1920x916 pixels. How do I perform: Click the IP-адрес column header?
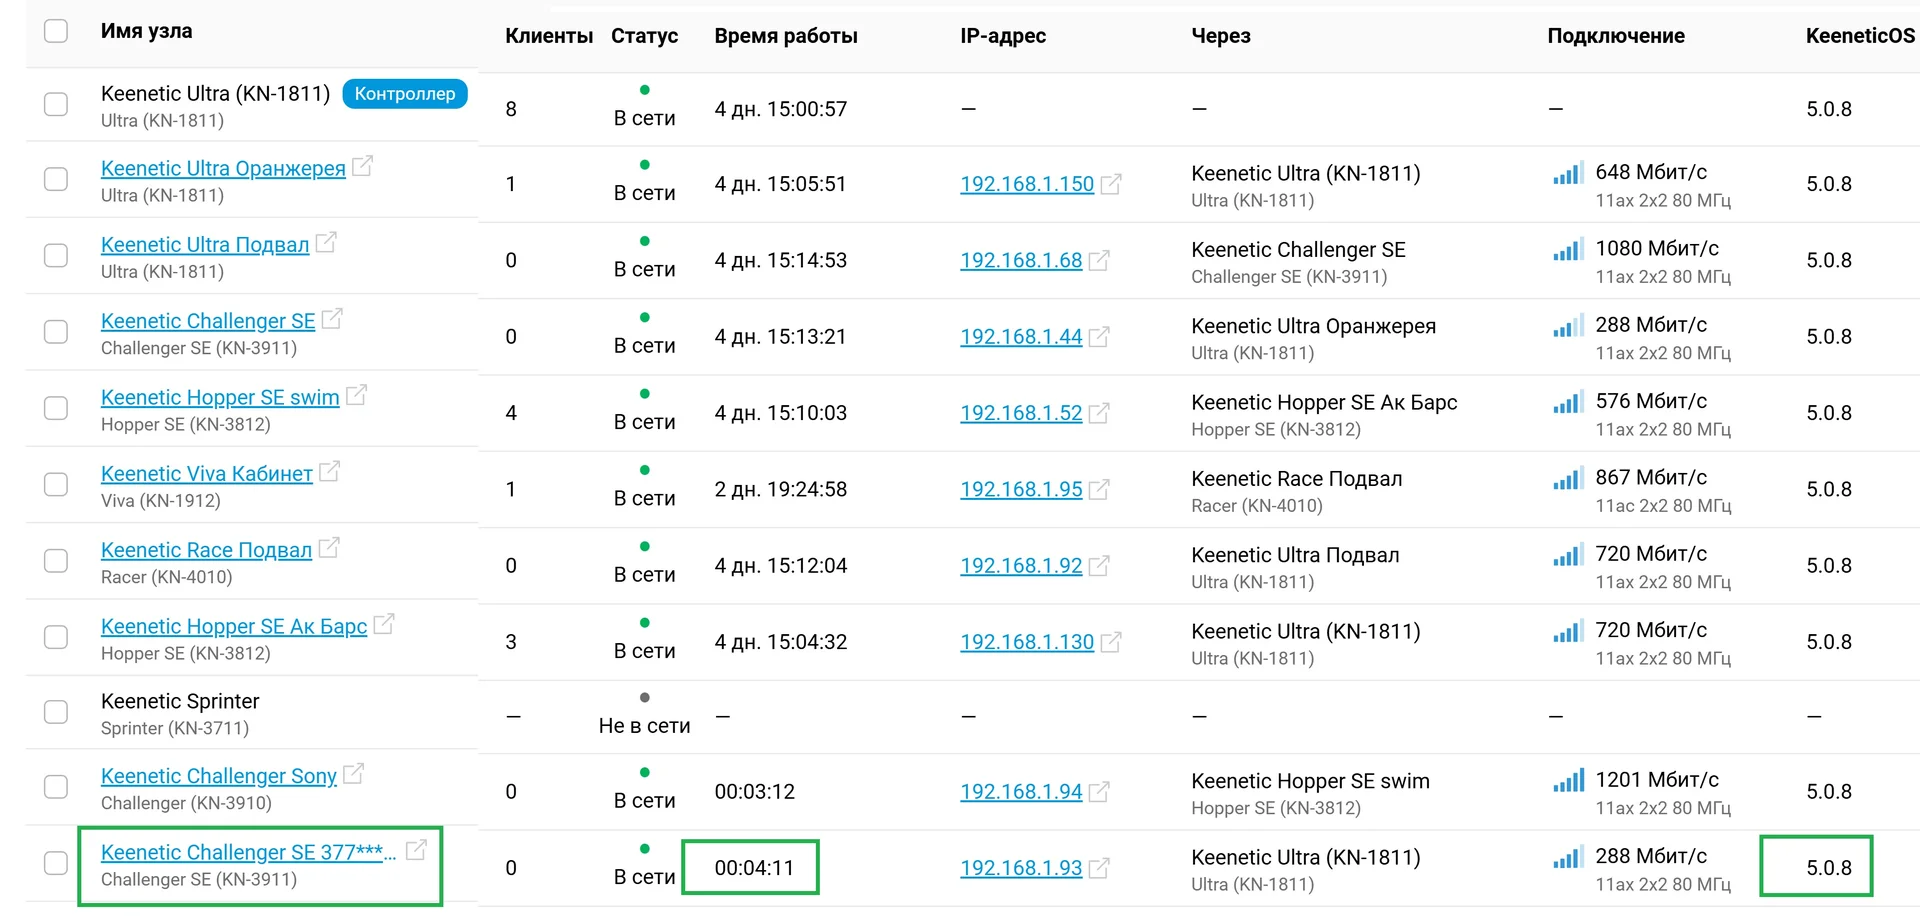point(1003,36)
